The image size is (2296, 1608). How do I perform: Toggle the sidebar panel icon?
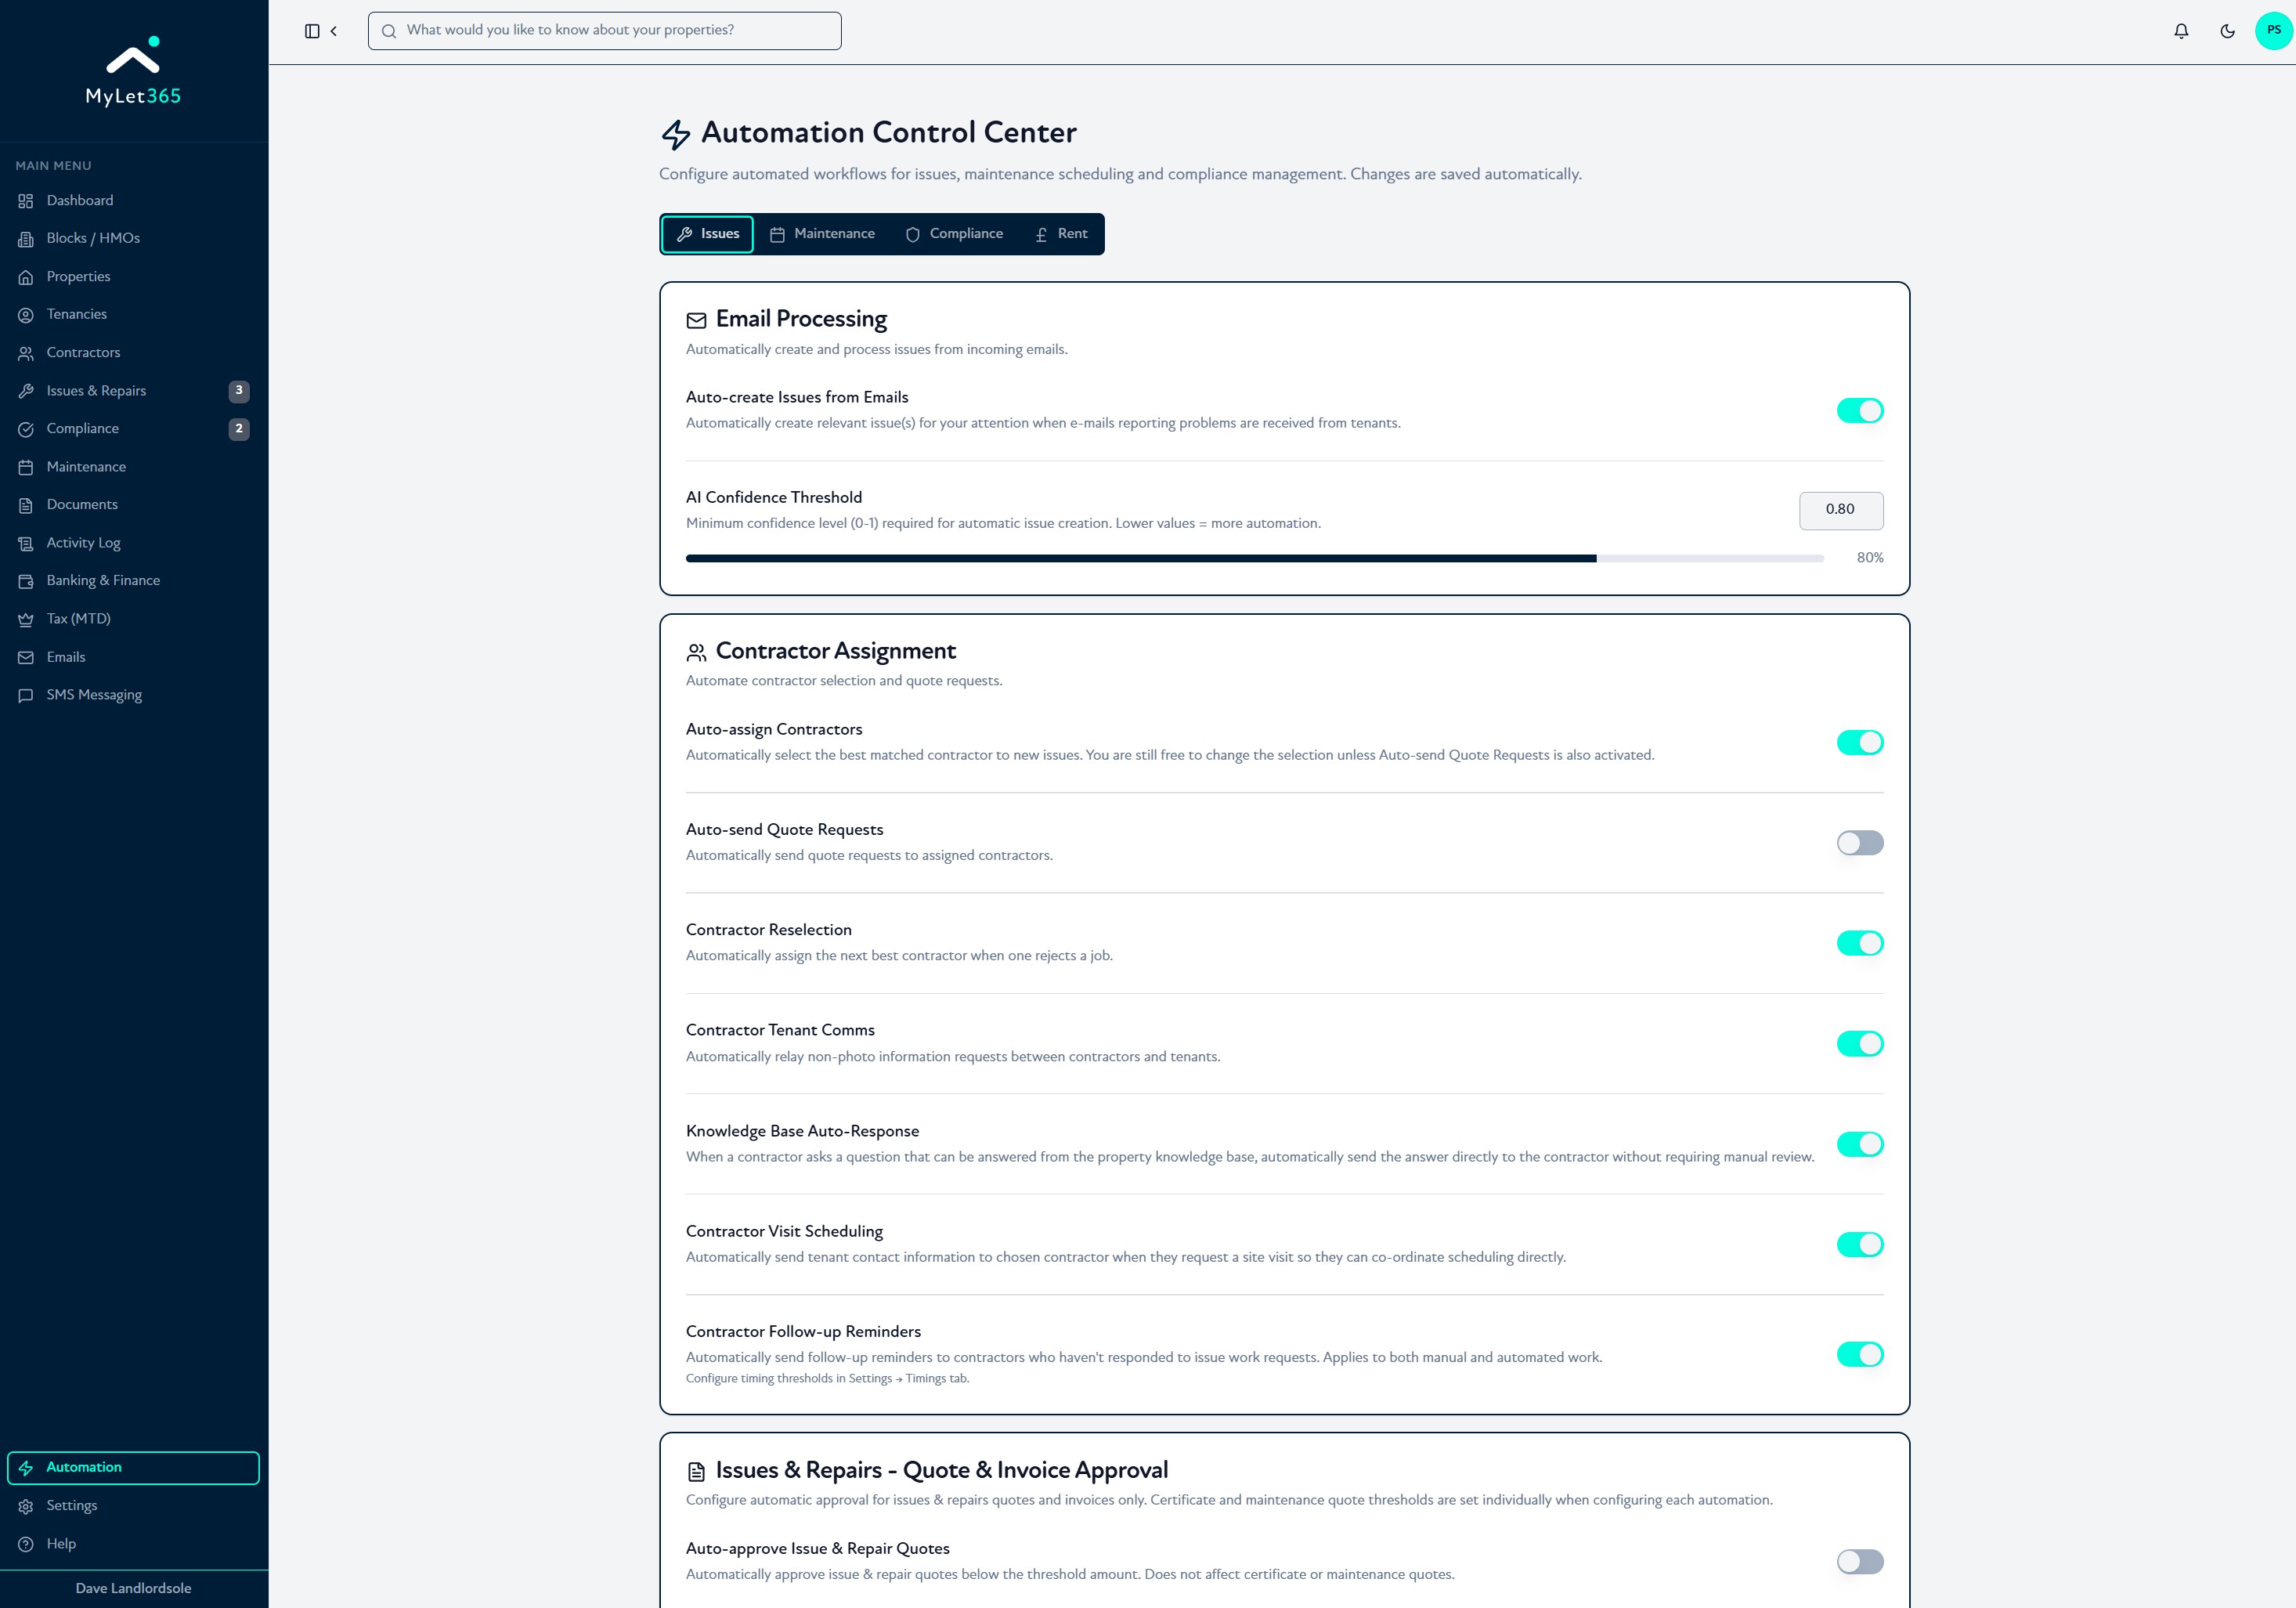[x=312, y=31]
